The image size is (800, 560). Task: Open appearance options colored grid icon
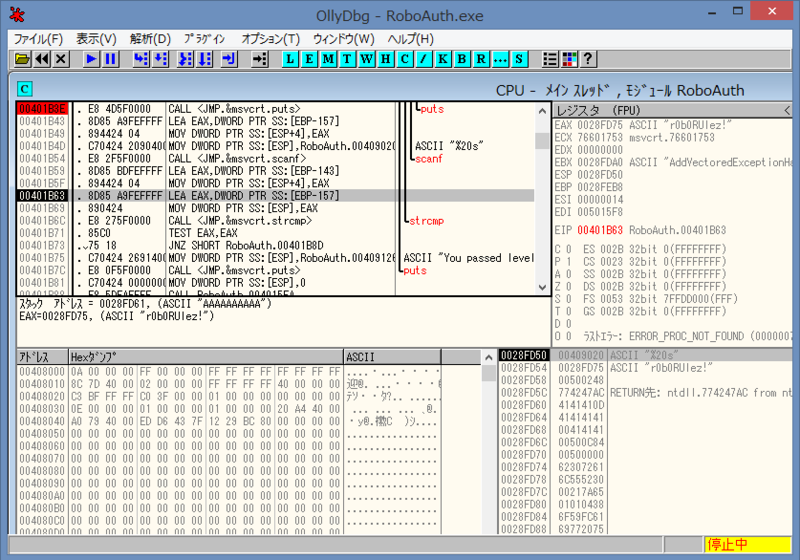[569, 59]
